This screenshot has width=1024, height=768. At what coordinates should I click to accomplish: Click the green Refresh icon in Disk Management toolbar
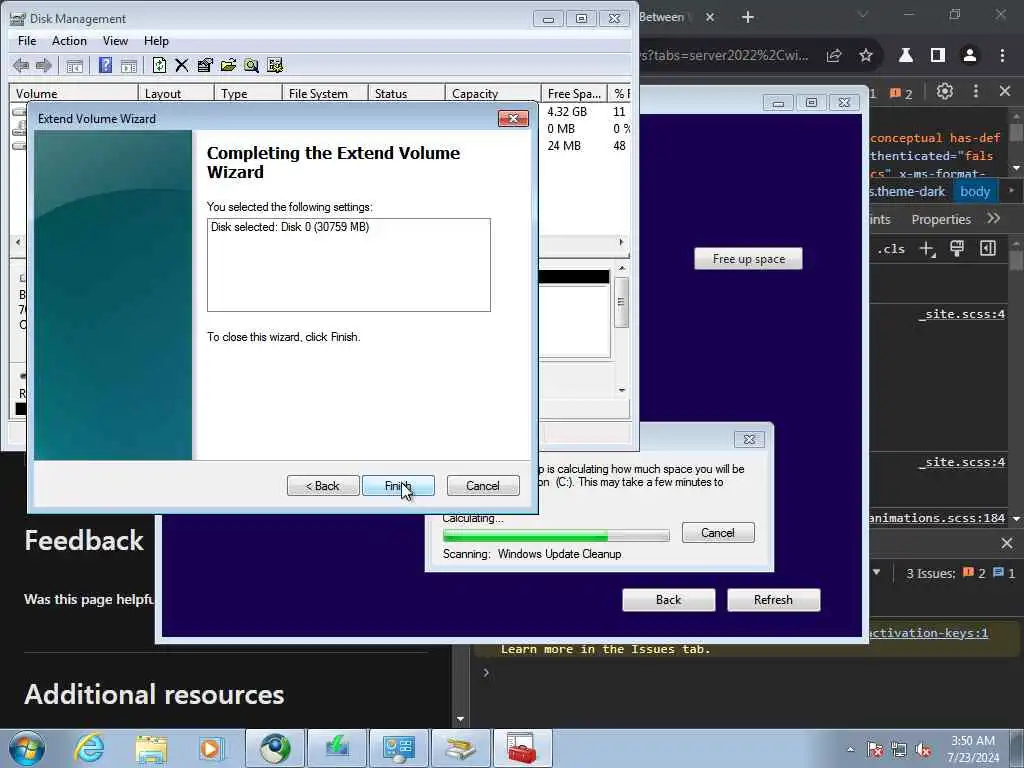tap(159, 65)
